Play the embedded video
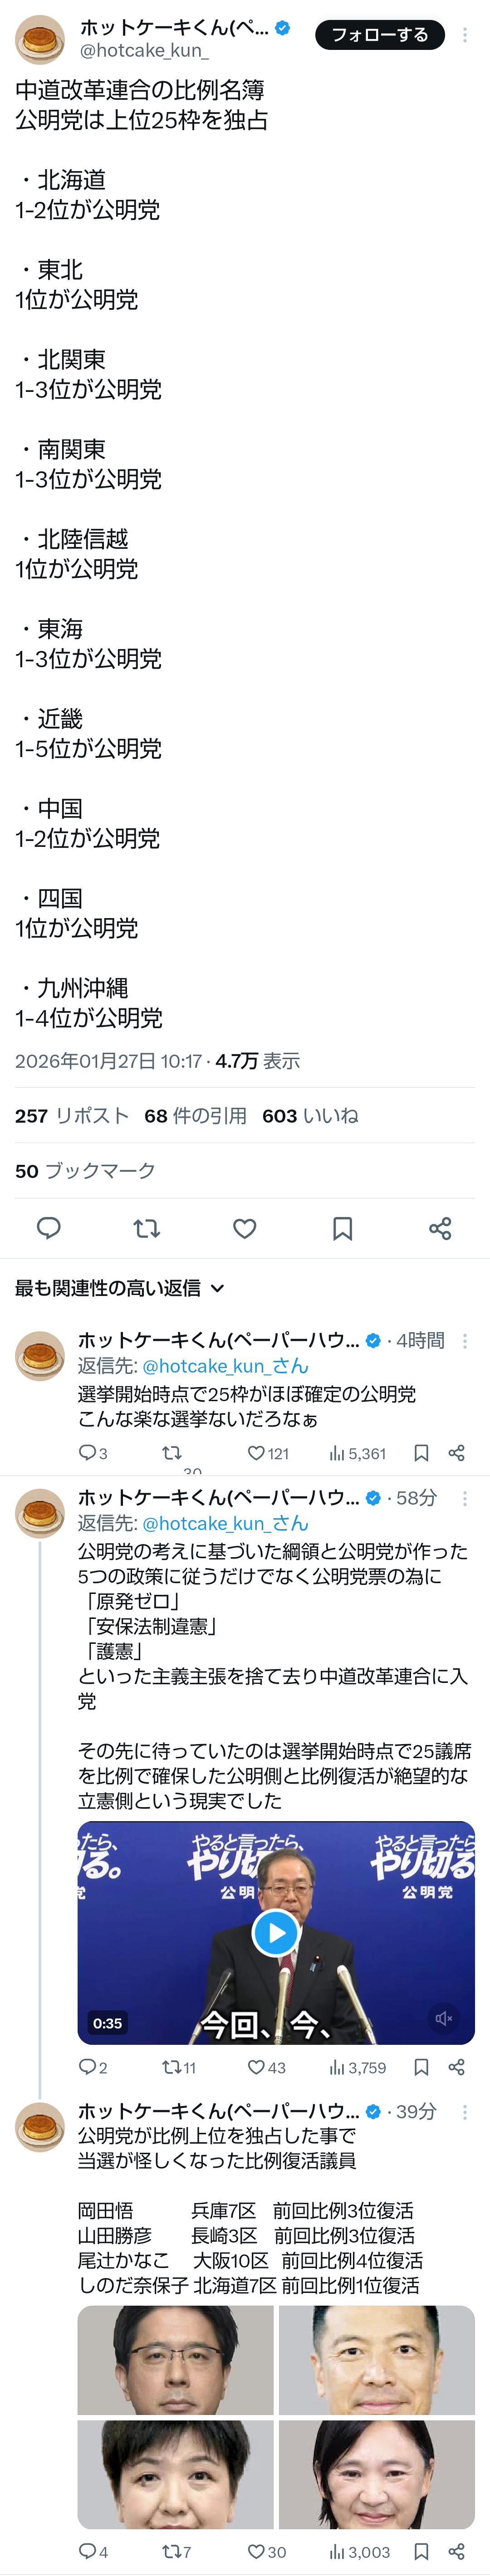490x2576 pixels. 276,1932
